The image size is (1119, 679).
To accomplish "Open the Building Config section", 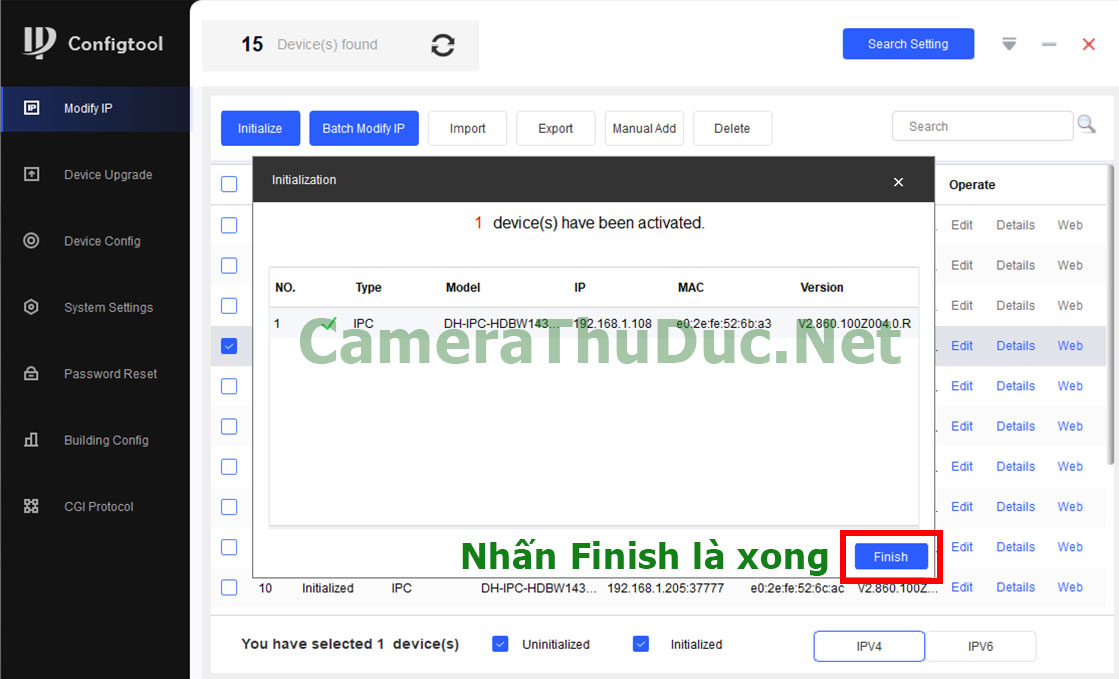I will tap(96, 441).
